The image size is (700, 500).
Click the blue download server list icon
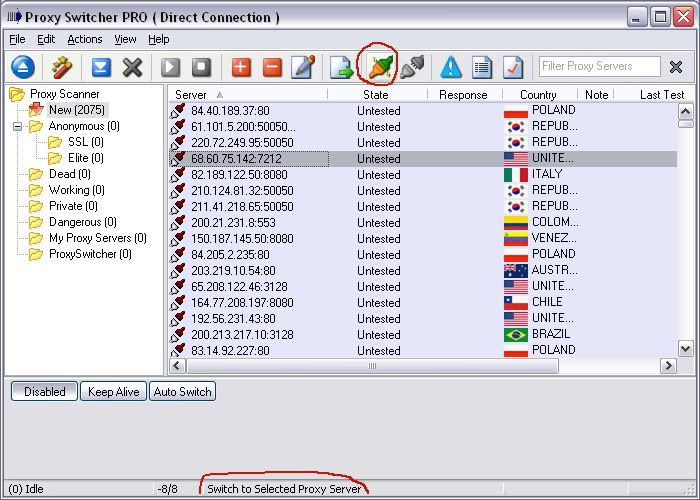[x=101, y=67]
